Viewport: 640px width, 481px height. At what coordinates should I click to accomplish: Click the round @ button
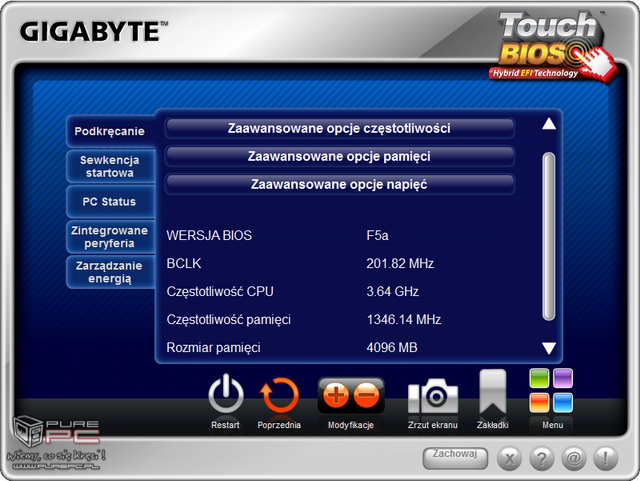(573, 458)
